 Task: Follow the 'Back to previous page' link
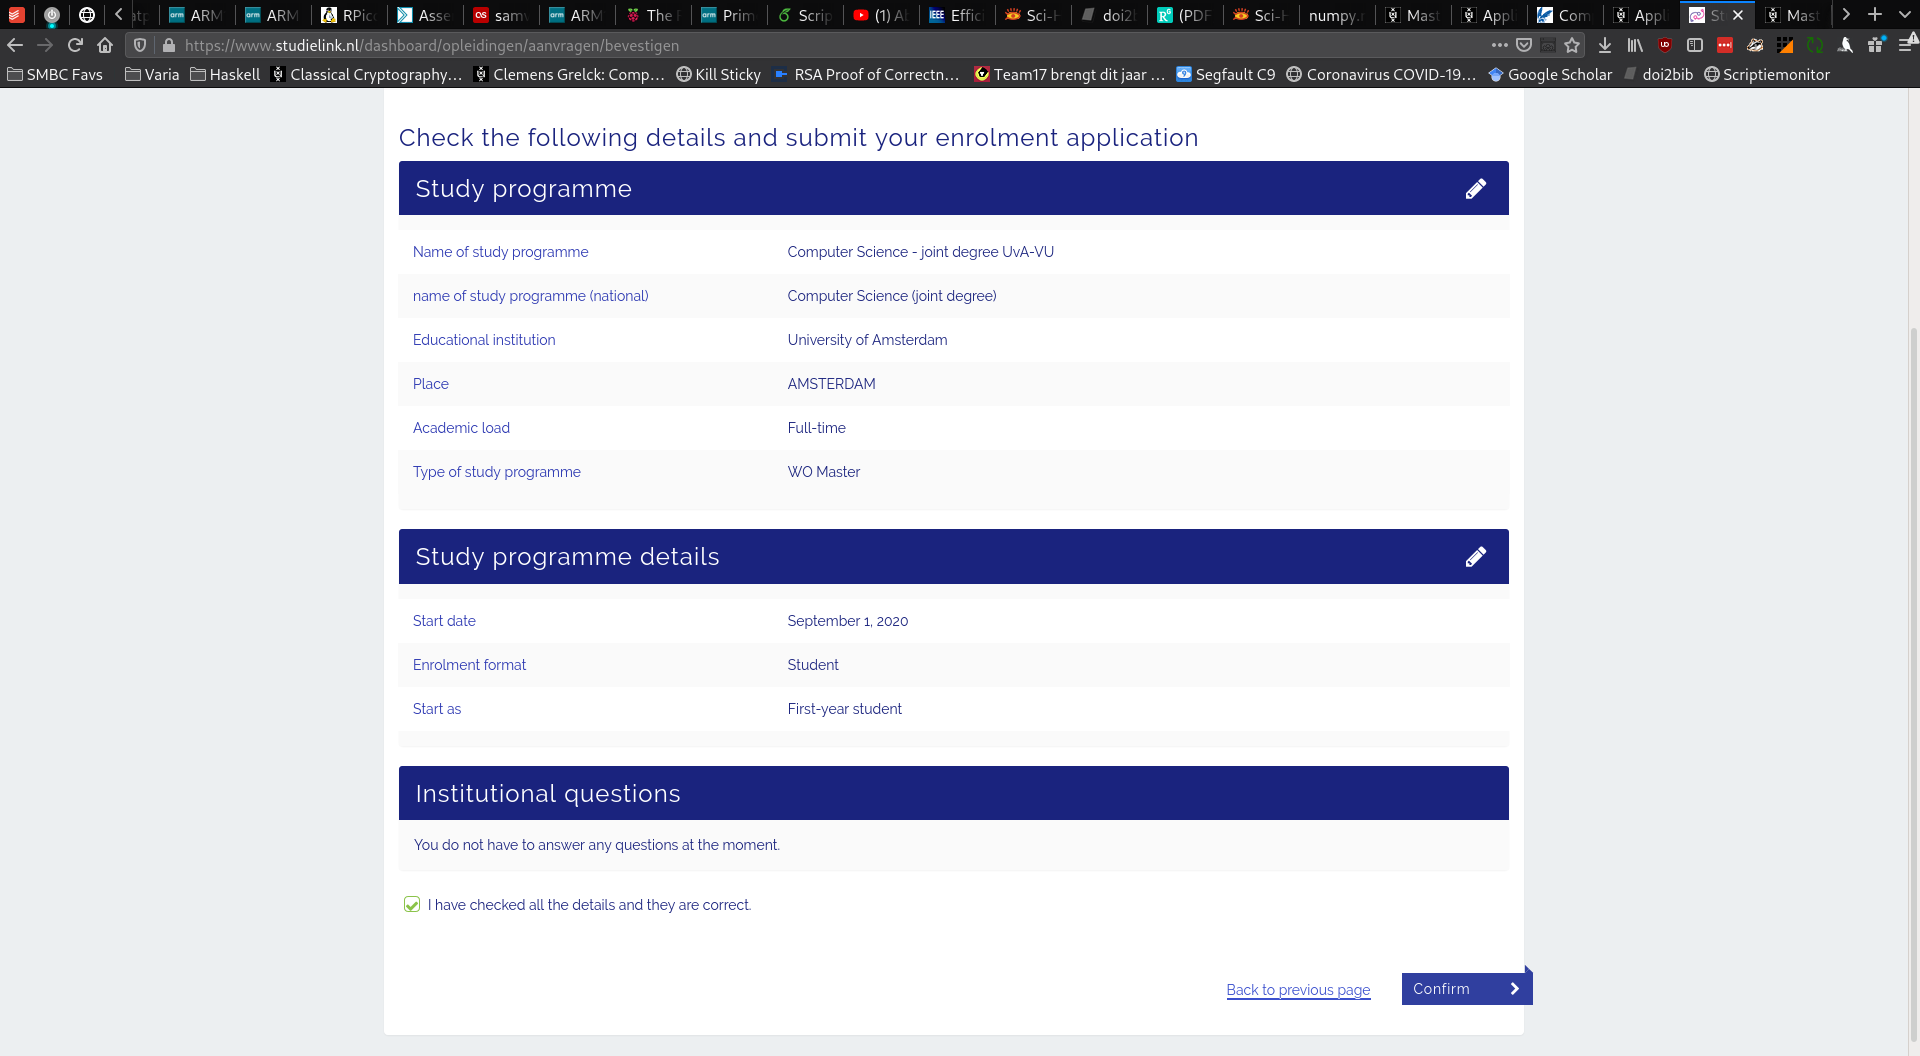tap(1298, 990)
